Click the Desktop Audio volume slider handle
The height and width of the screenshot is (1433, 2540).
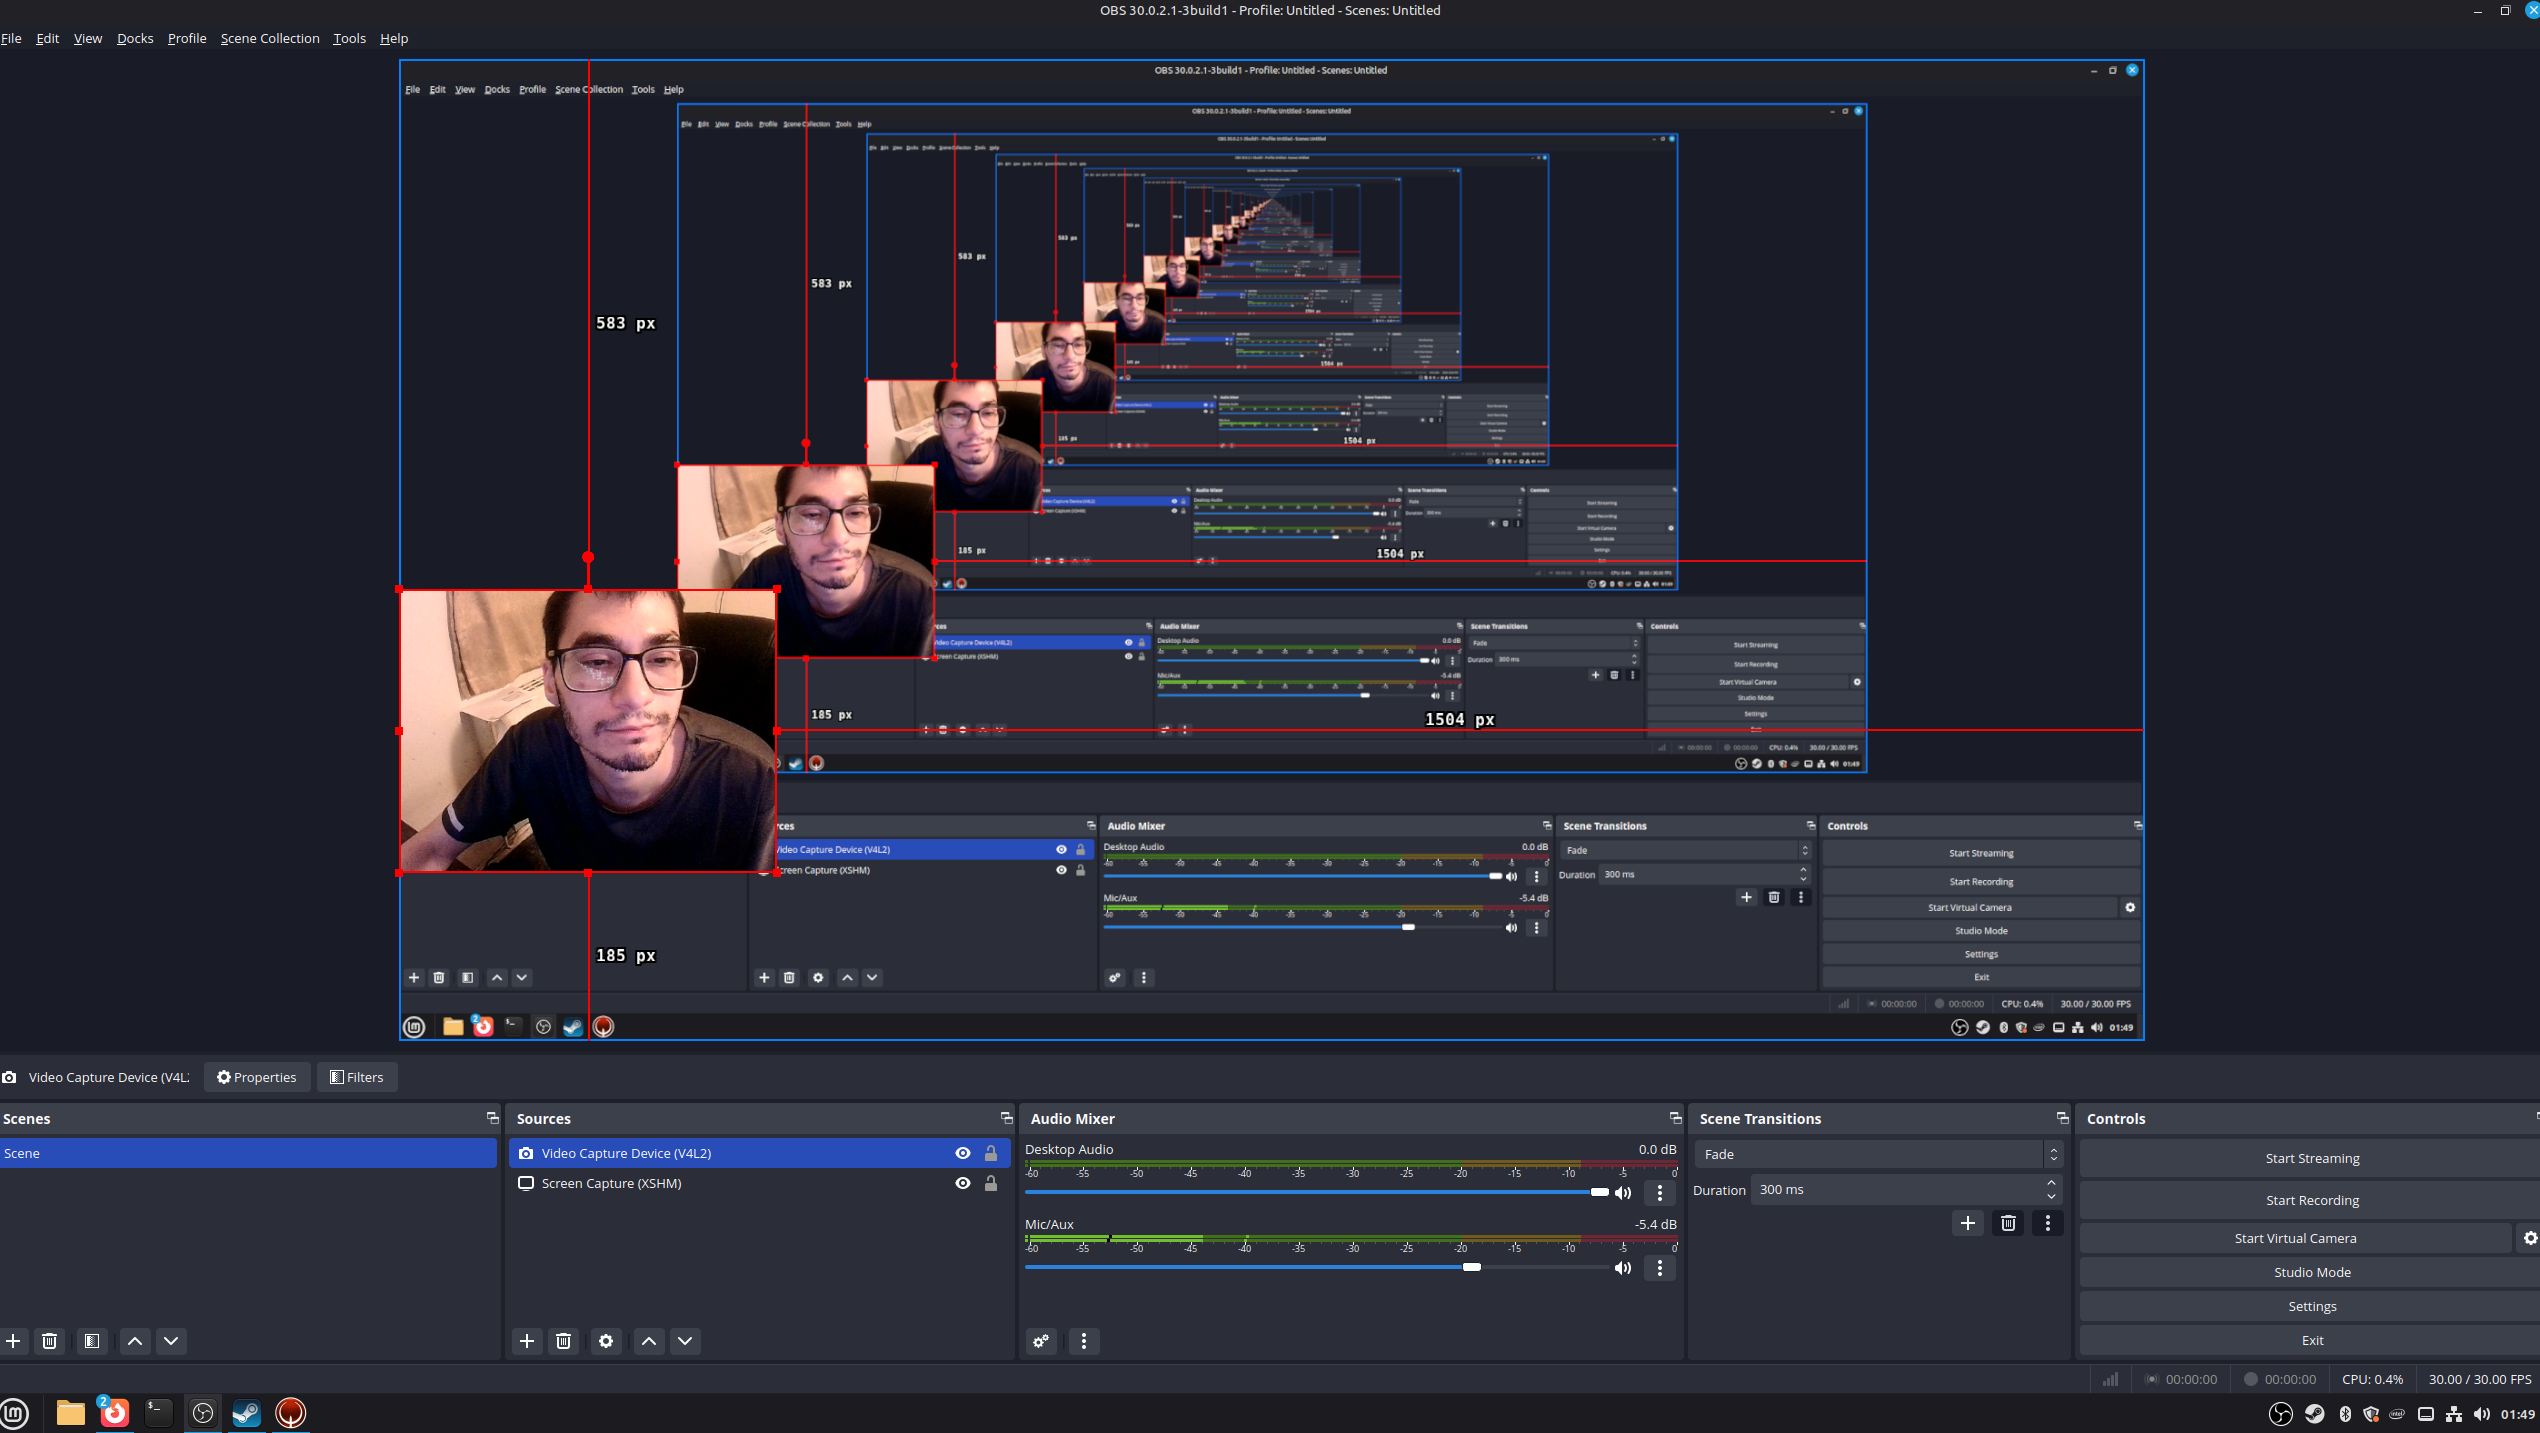1600,1192
